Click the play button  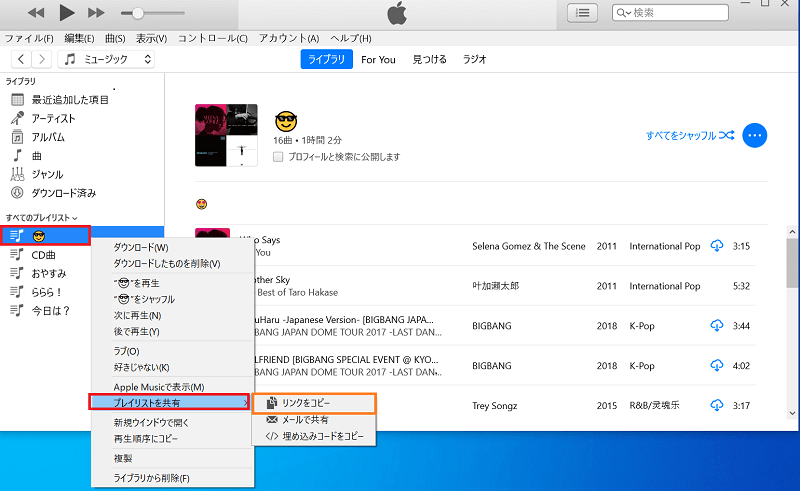coord(66,13)
